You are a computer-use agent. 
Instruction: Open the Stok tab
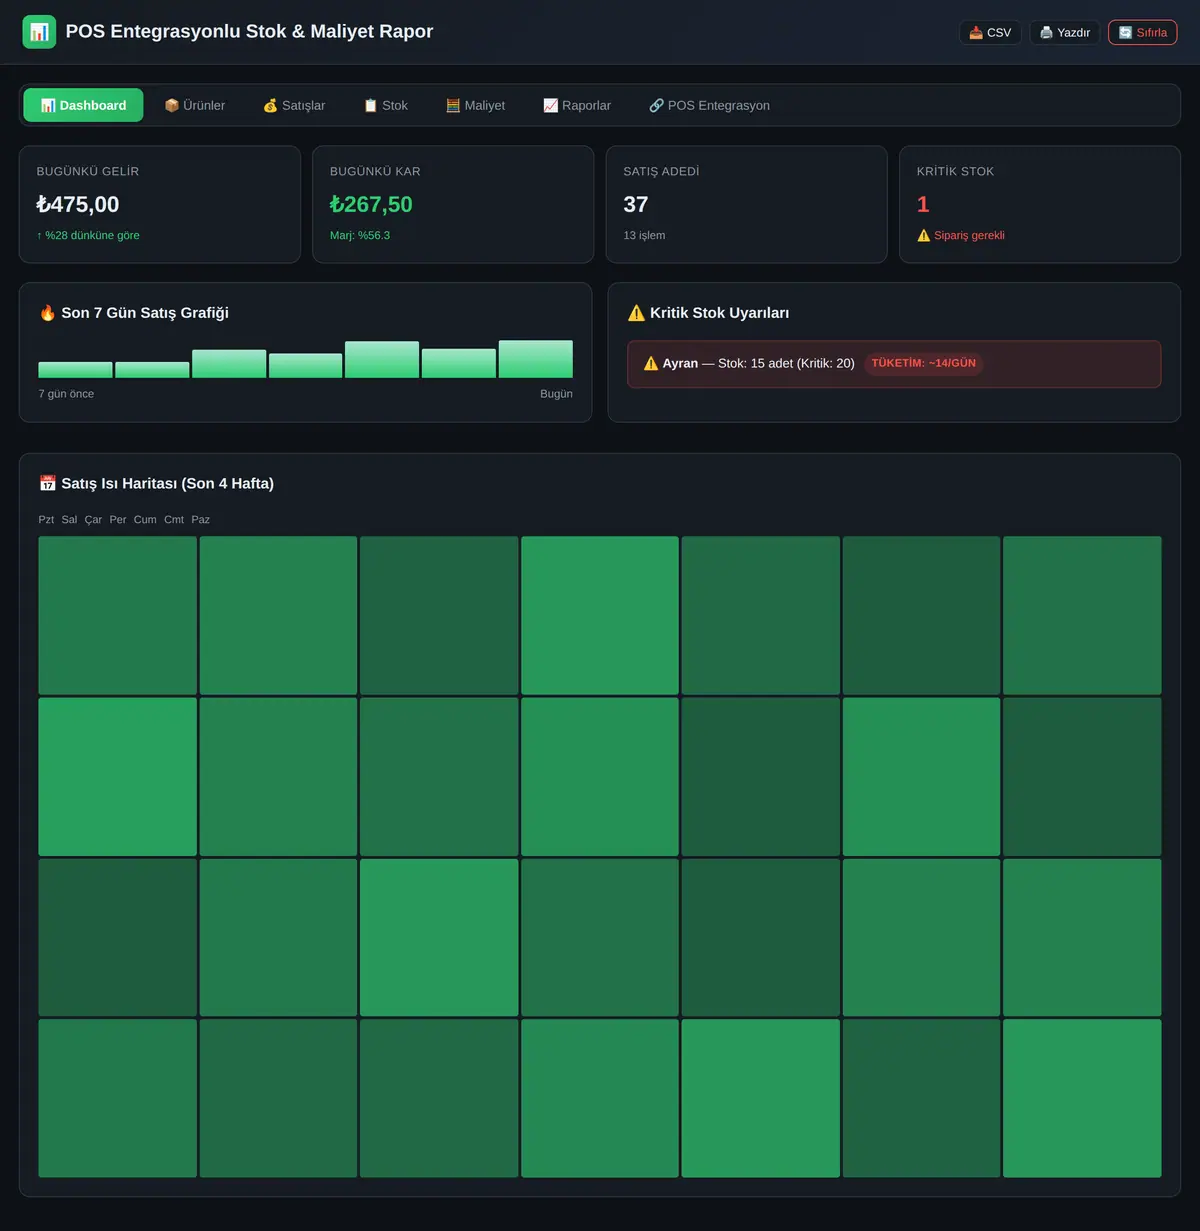(385, 105)
